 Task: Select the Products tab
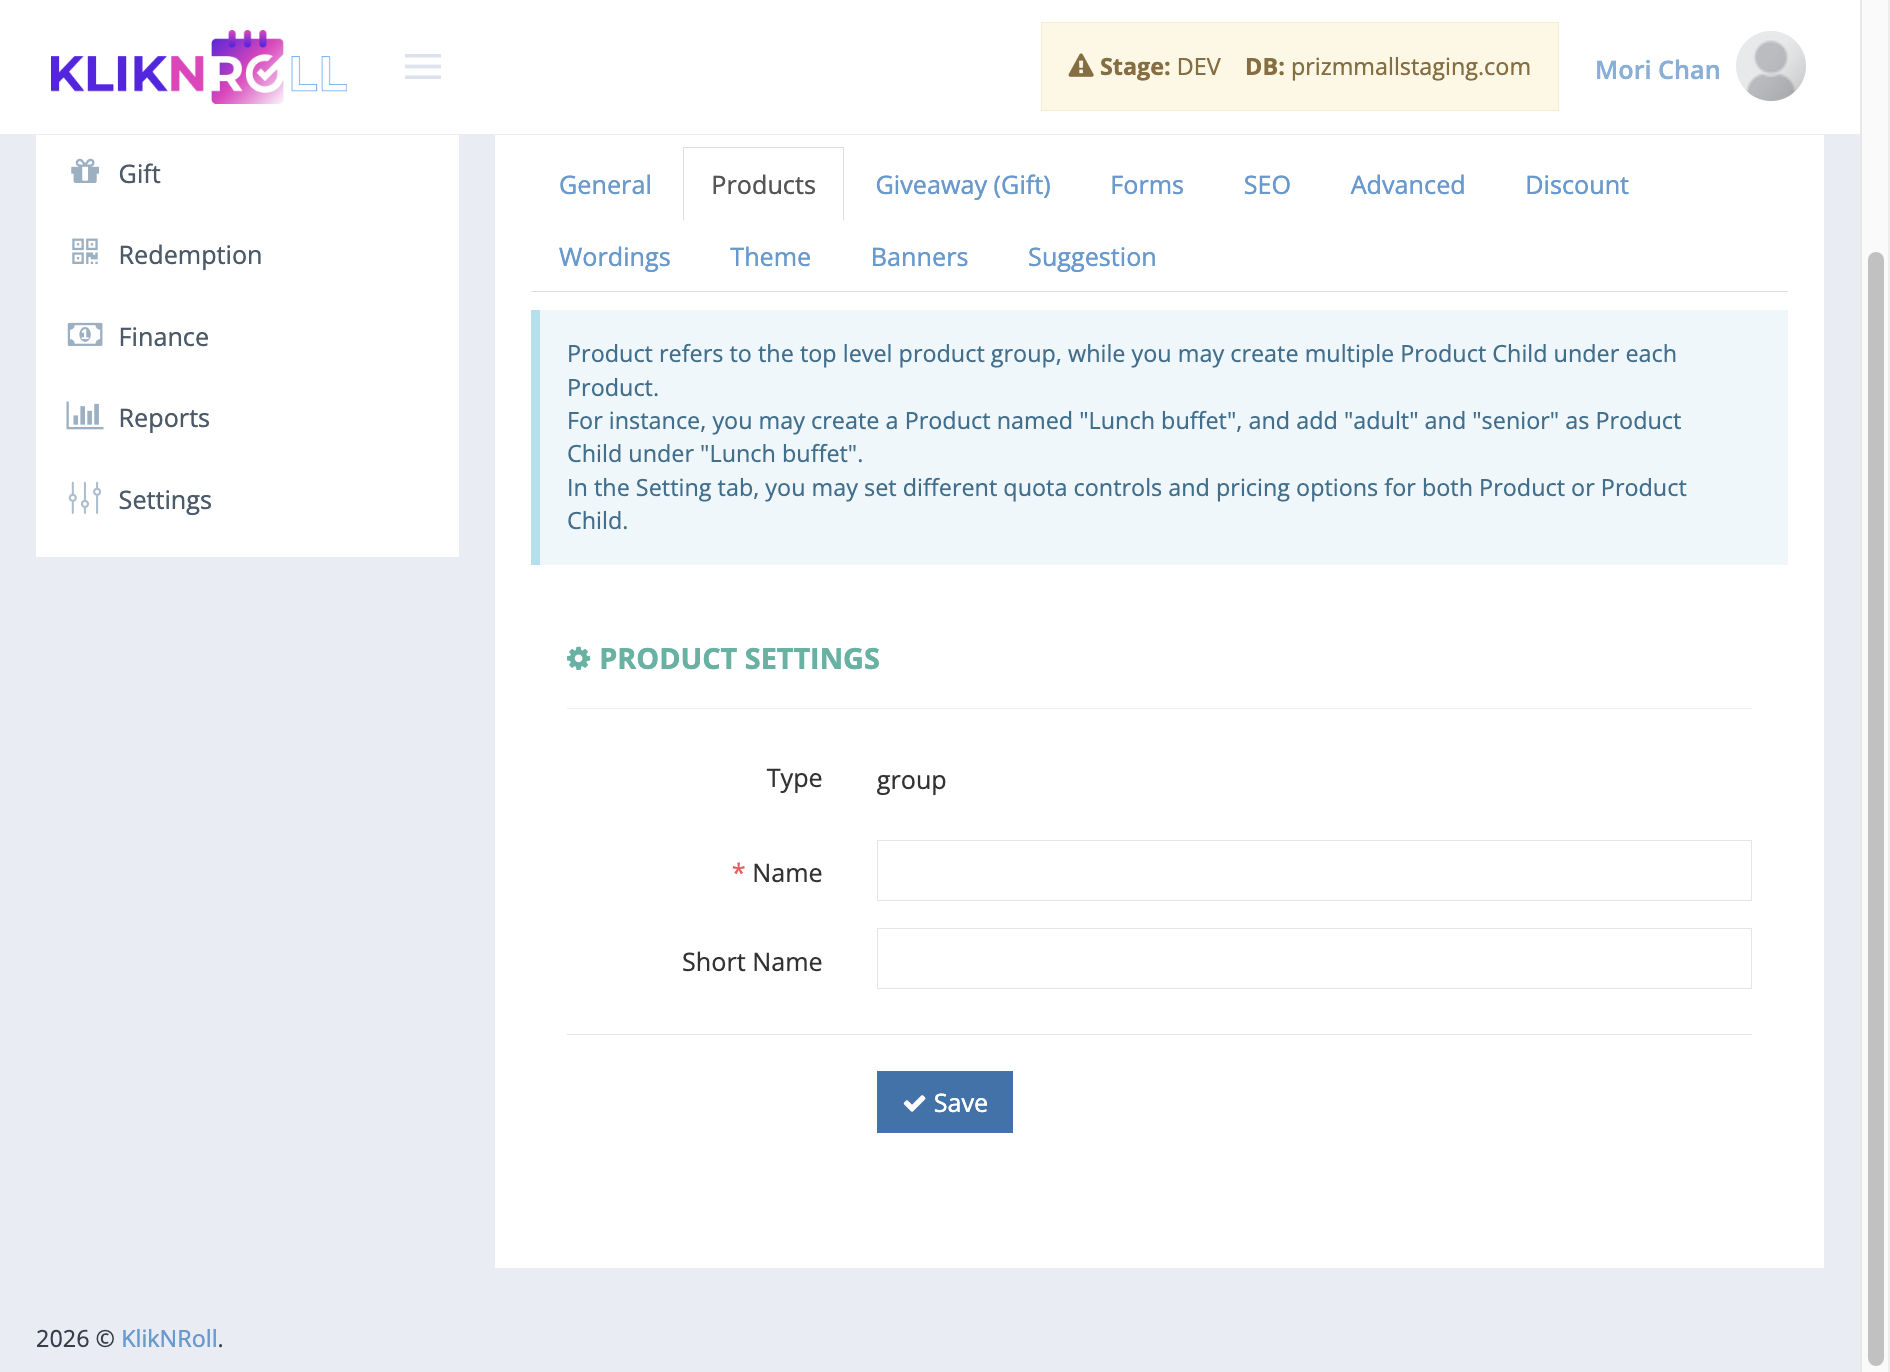coord(763,185)
